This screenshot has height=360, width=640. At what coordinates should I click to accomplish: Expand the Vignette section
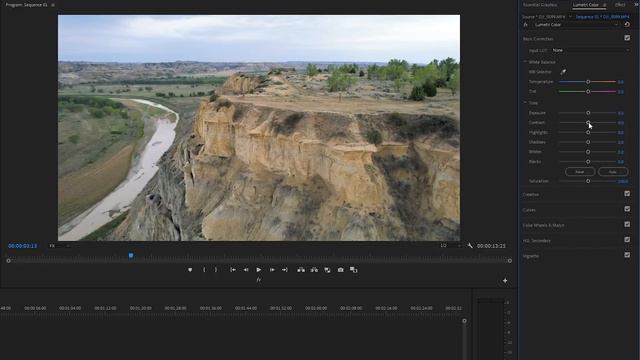(531, 256)
